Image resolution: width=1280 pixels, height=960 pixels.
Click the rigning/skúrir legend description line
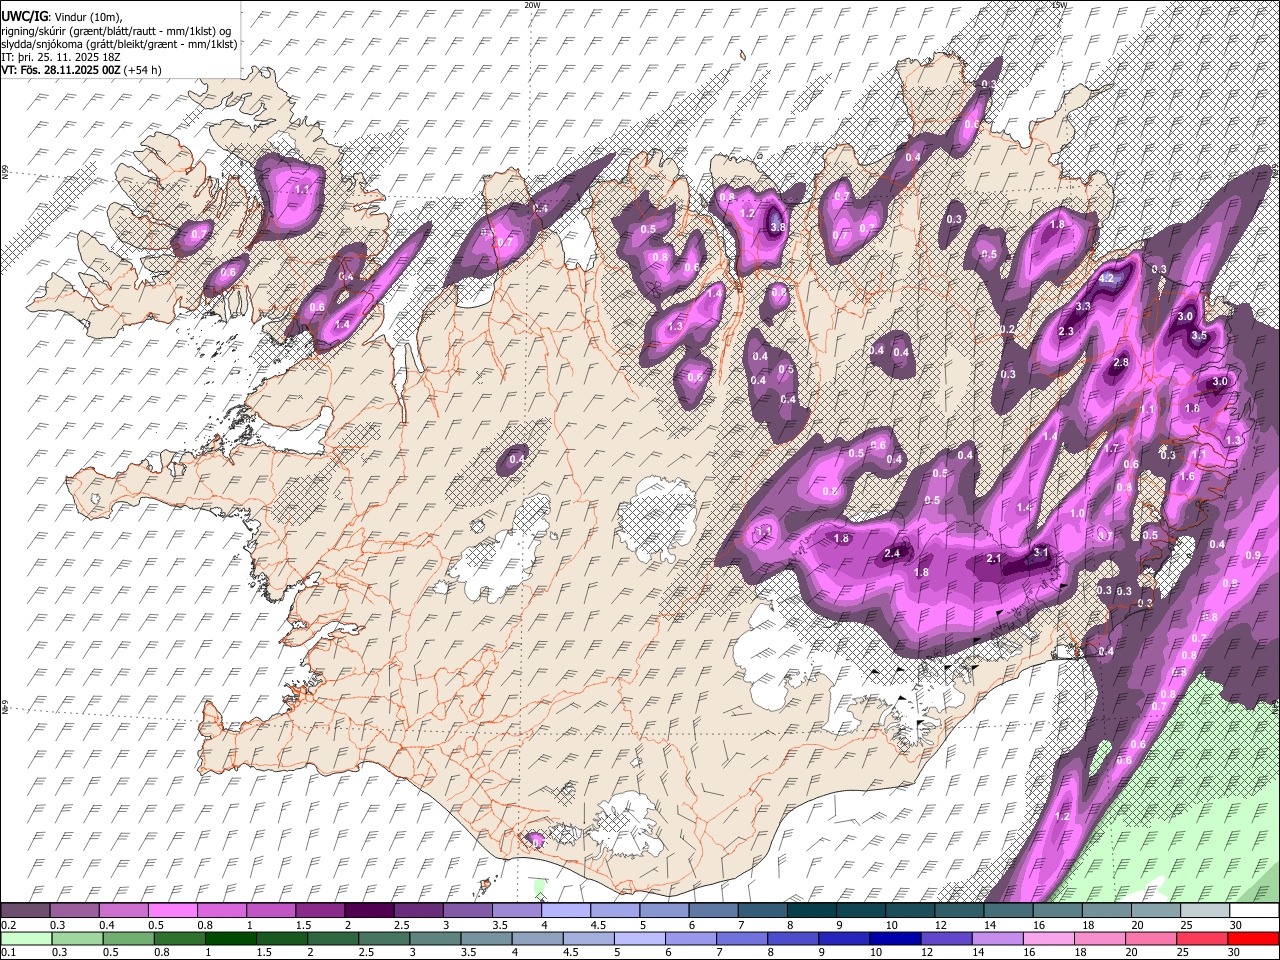[x=116, y=31]
